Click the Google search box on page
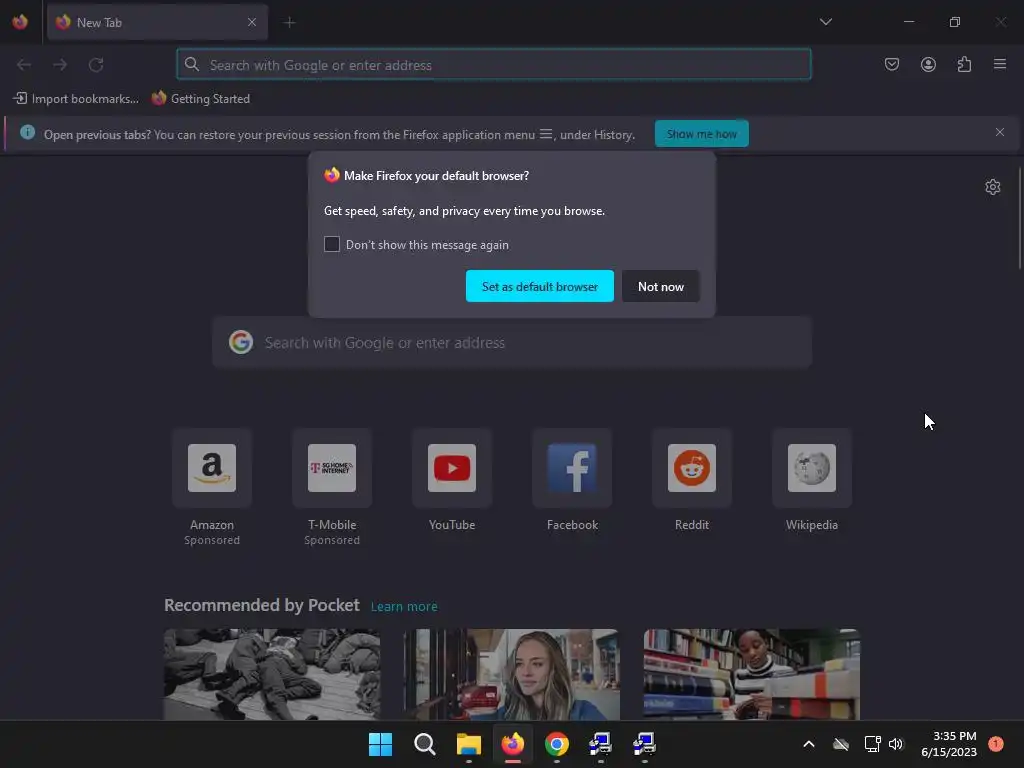Screen dimensions: 1024x768 pos(512,343)
